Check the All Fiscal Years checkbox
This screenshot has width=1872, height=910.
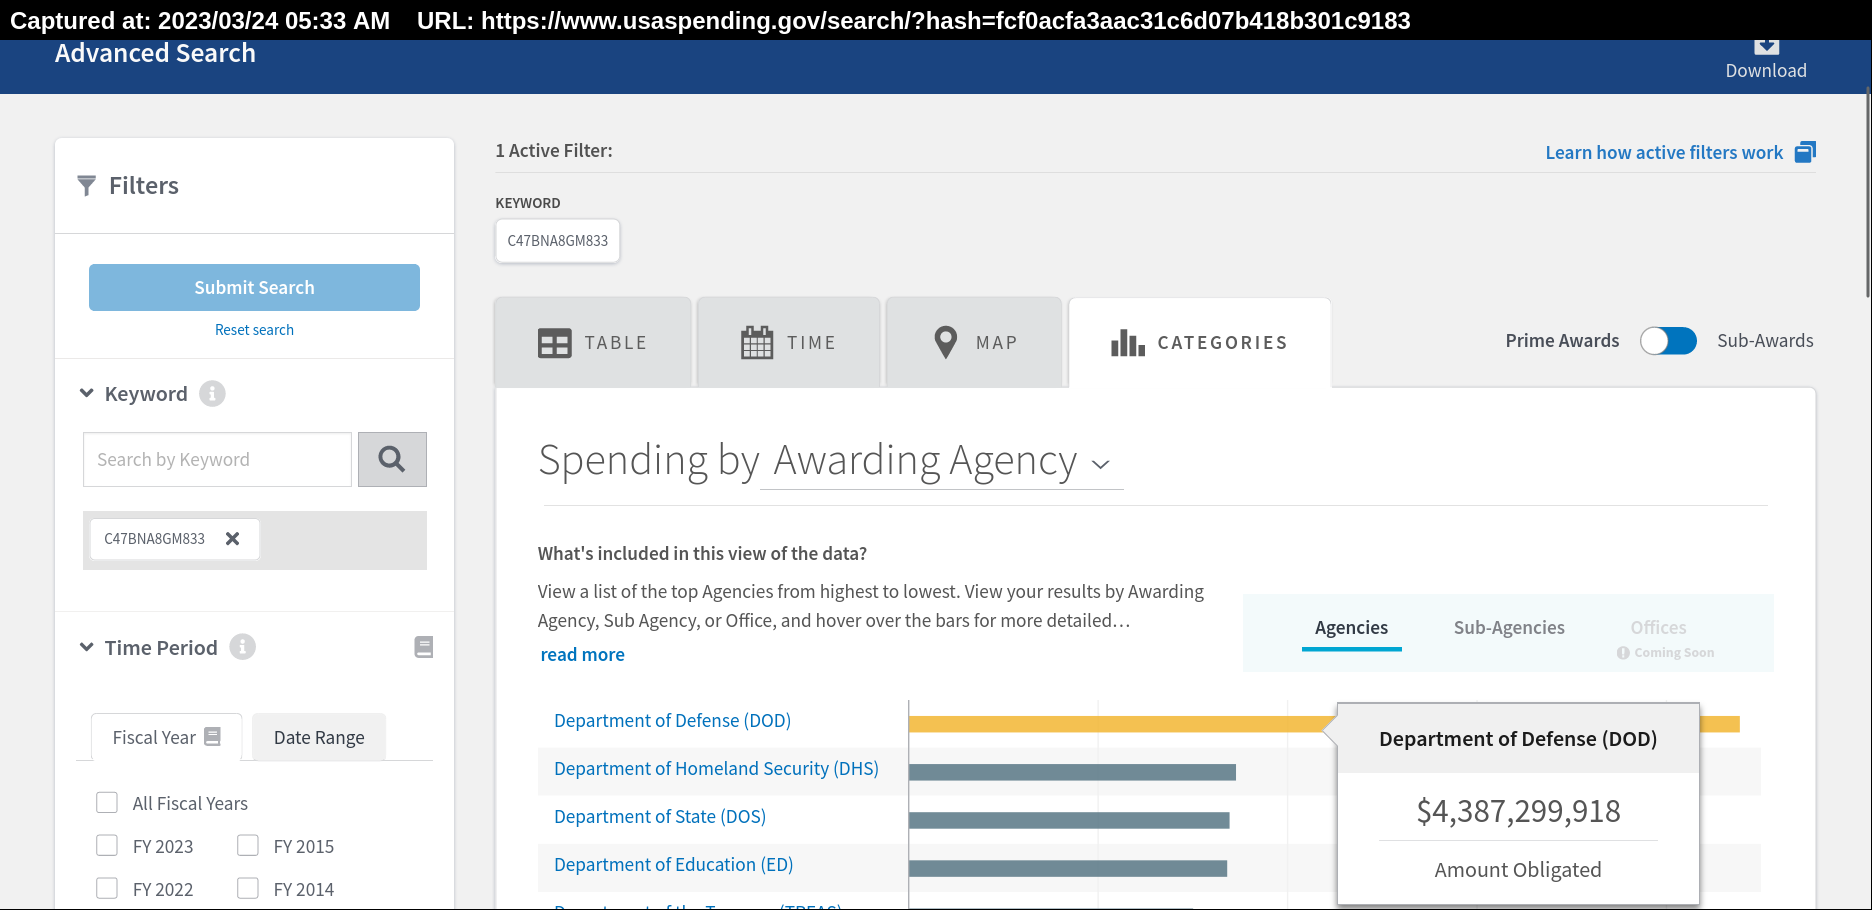click(107, 803)
